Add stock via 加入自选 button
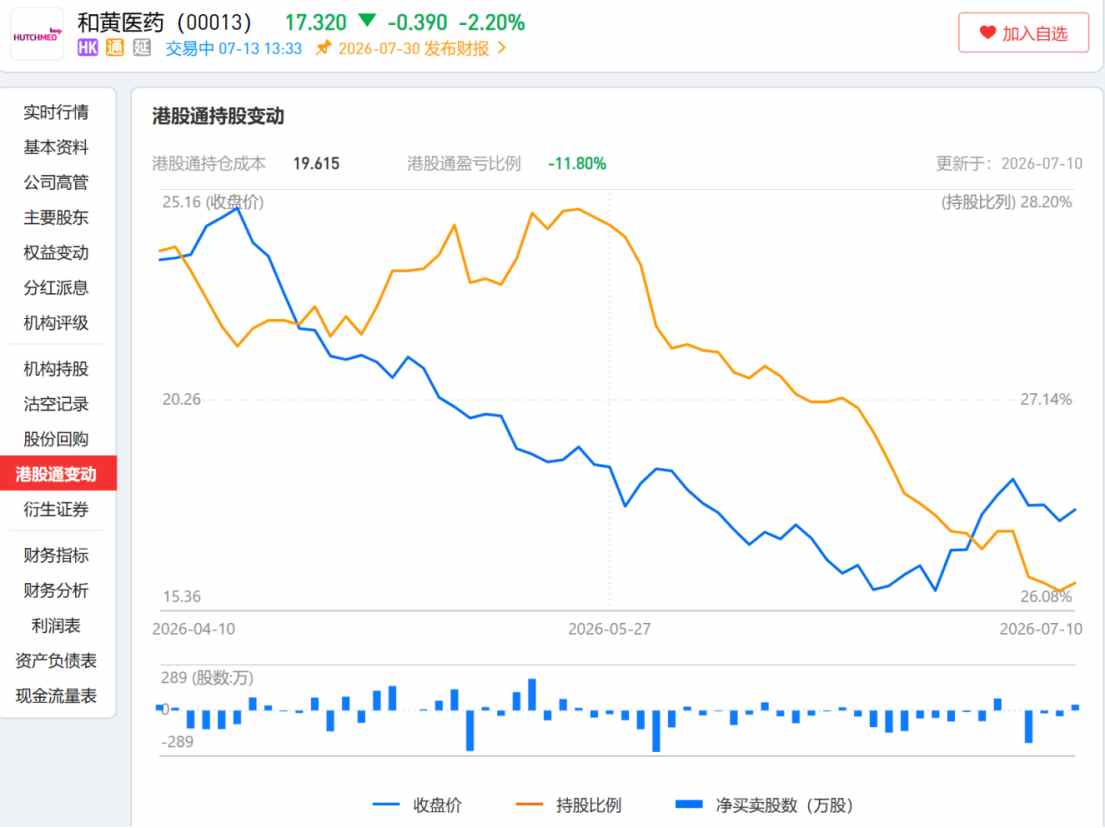Viewport: 1105px width, 828px height. (1023, 32)
